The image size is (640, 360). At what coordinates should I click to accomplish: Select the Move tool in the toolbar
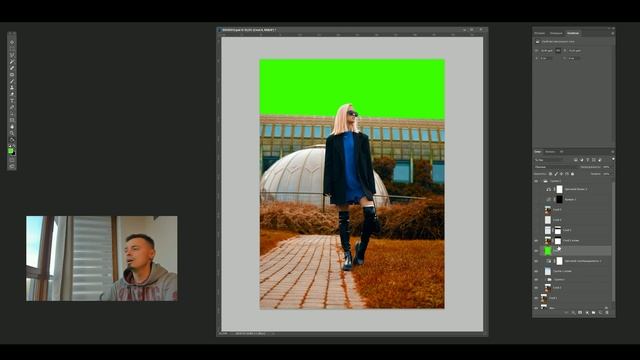(x=12, y=42)
